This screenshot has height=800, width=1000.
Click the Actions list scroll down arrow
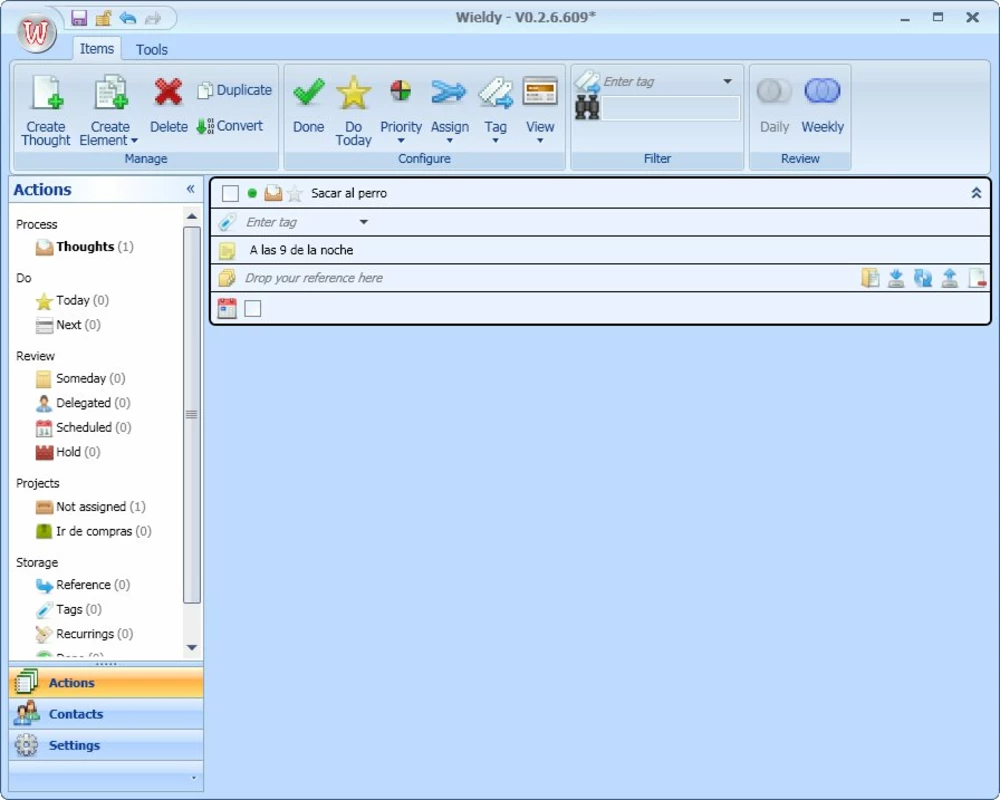click(x=192, y=648)
